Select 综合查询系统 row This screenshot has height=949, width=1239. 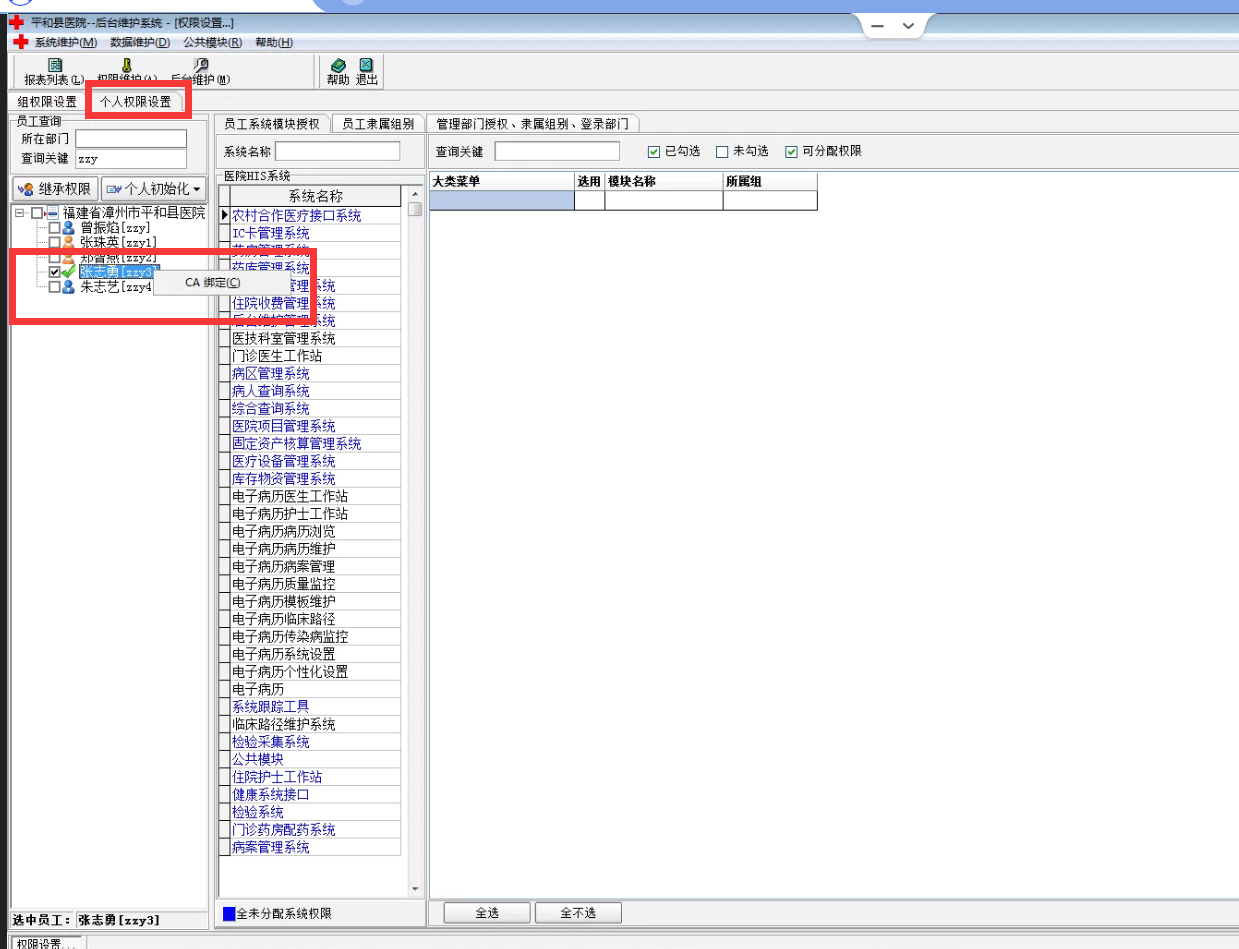[x=316, y=408]
